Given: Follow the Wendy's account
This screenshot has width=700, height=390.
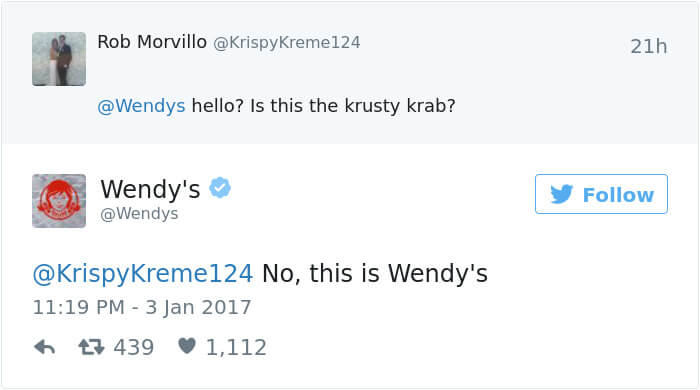Looking at the screenshot, I should coord(601,194).
